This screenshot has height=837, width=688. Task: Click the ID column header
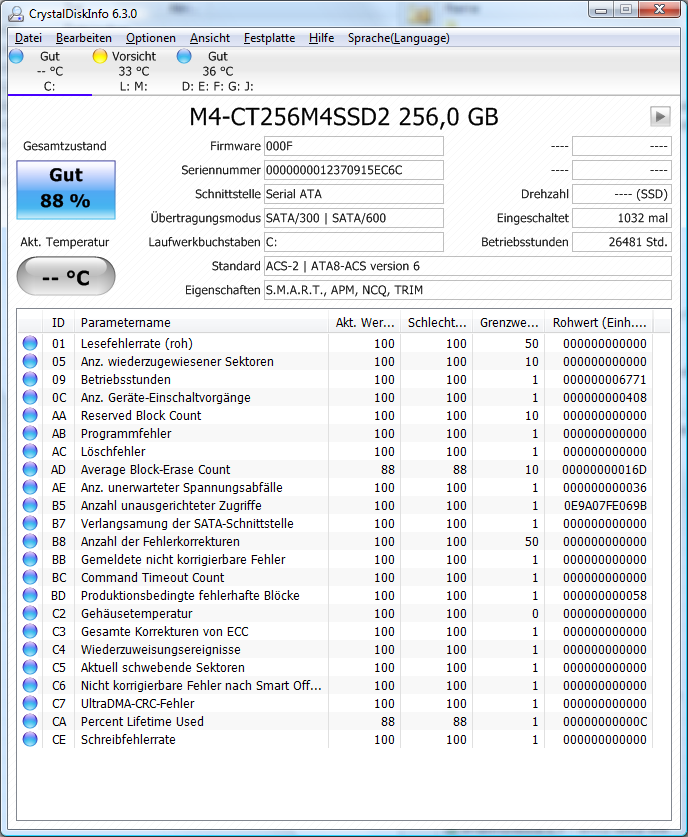pos(58,322)
